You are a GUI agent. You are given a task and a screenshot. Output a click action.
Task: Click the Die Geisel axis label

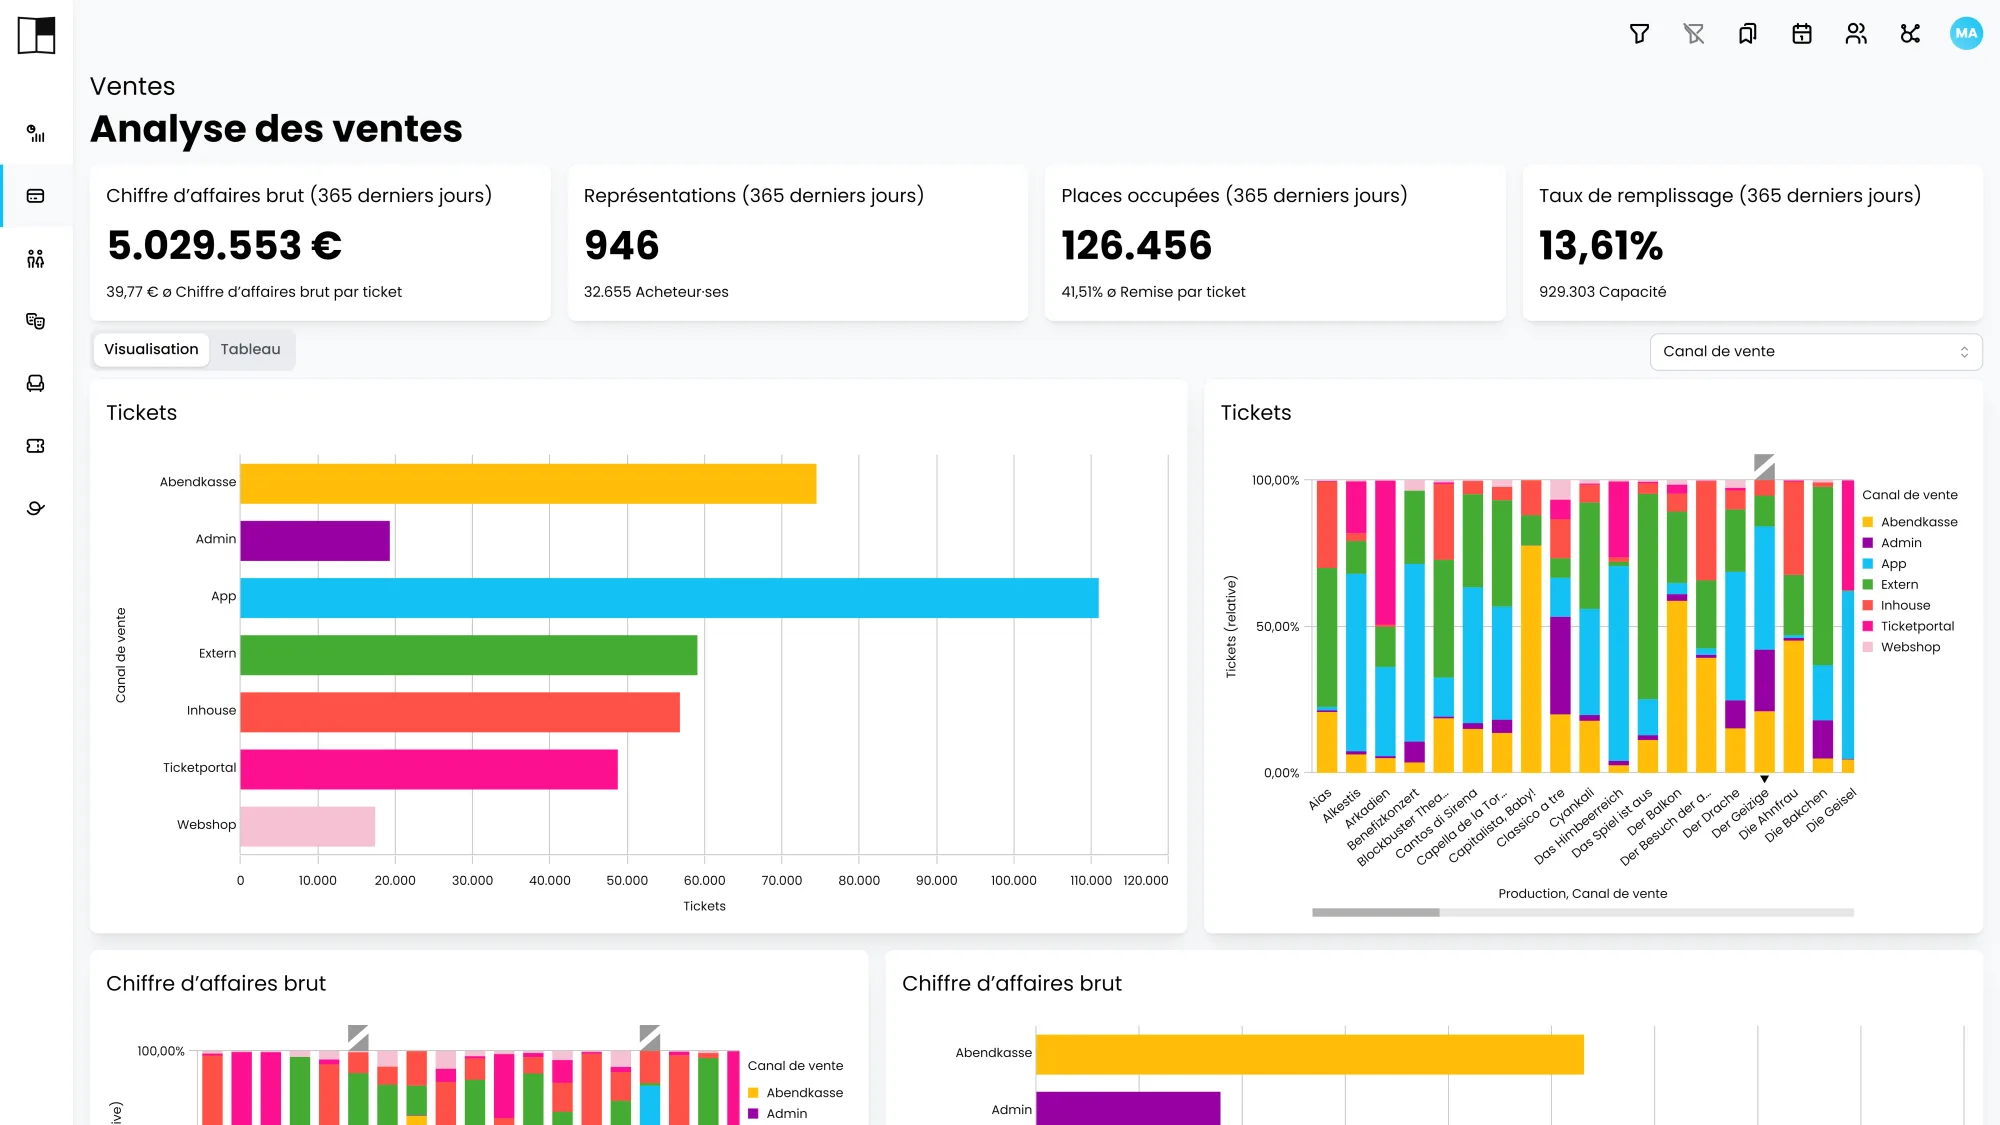click(x=1831, y=809)
